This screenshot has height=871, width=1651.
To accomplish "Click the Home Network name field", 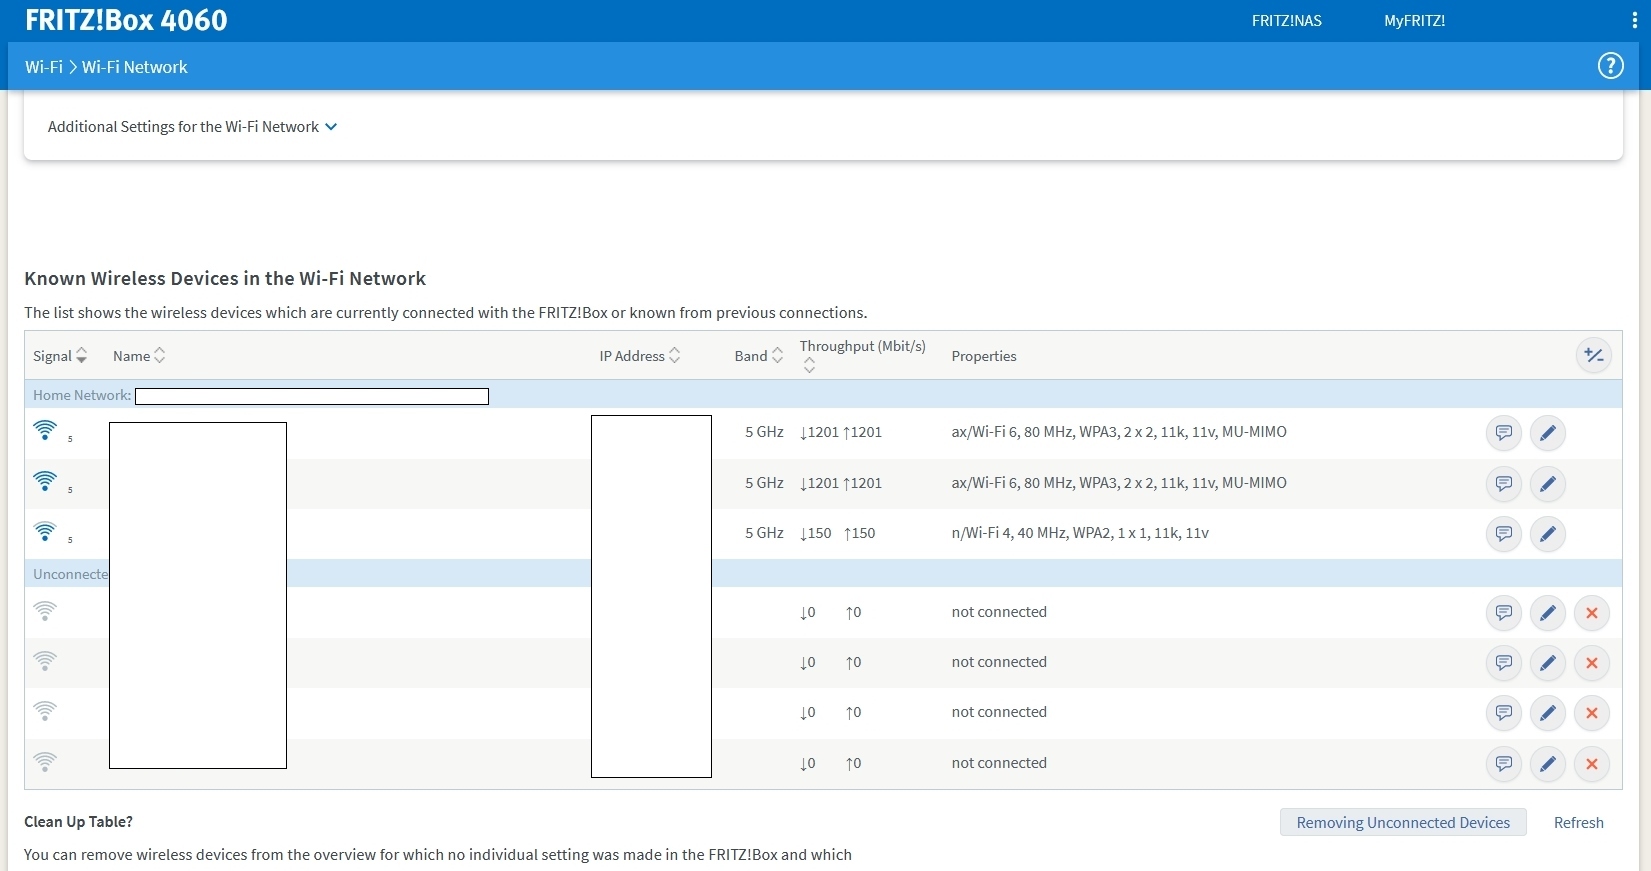I will (x=312, y=396).
